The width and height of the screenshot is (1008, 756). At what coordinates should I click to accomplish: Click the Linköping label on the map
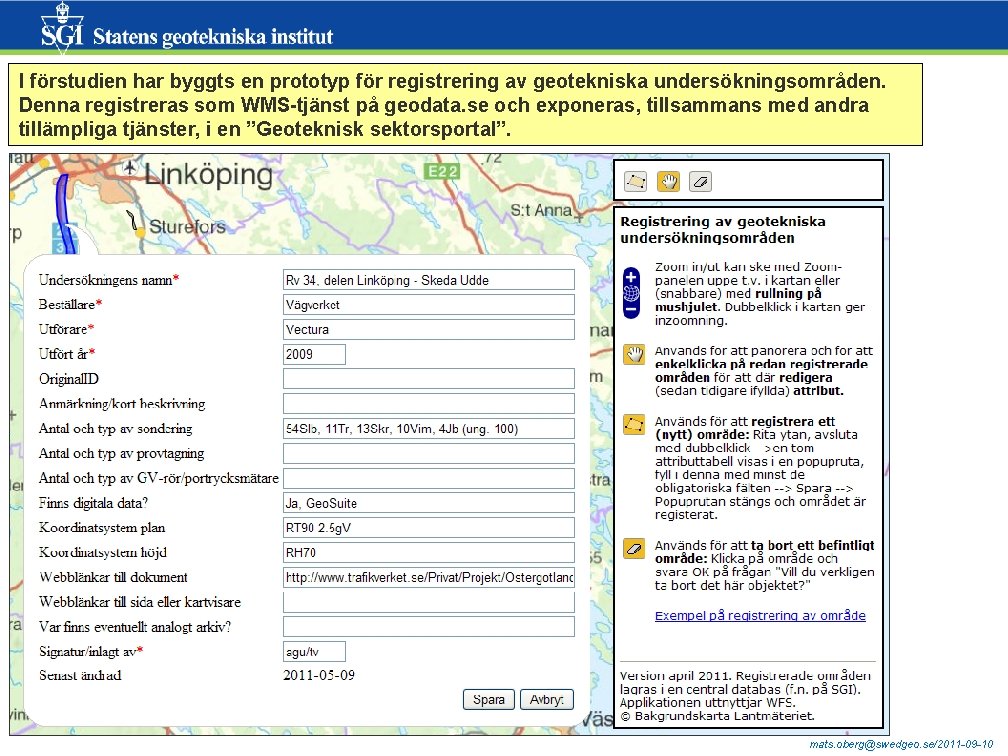click(x=208, y=174)
